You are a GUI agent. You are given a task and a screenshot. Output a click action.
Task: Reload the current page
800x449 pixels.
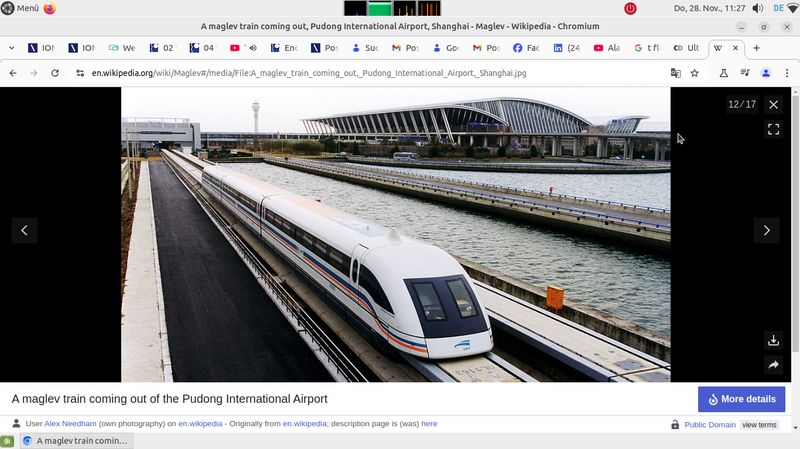(55, 73)
